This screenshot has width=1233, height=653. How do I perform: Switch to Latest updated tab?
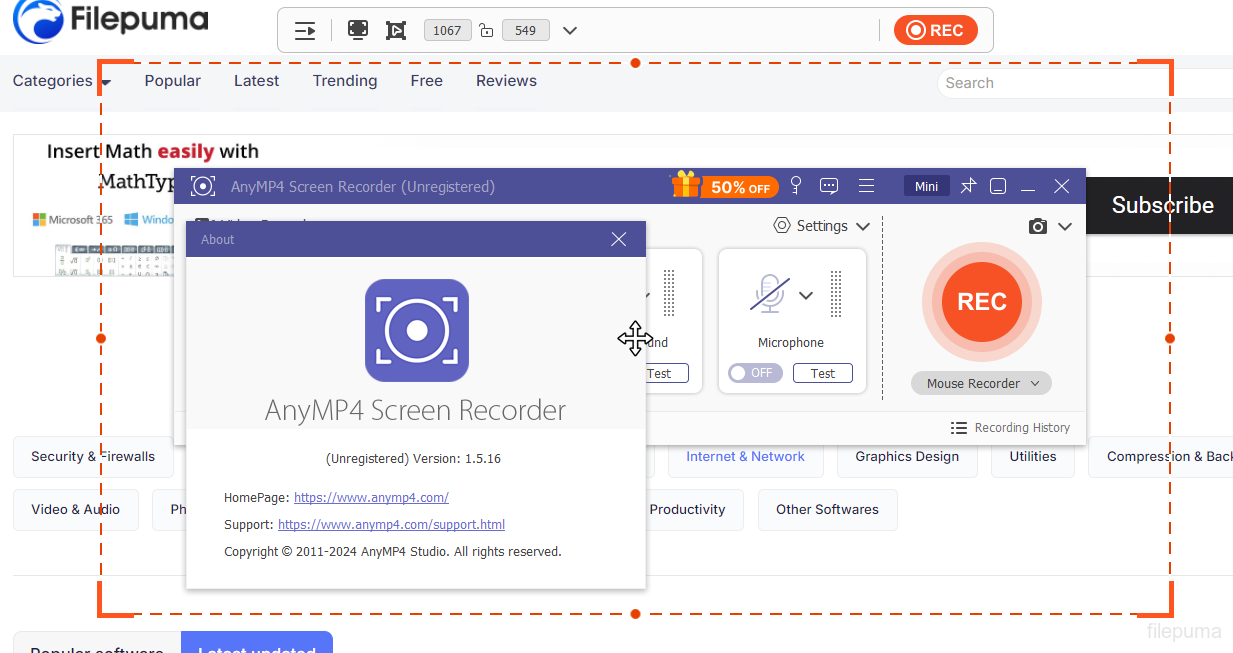tap(257, 643)
